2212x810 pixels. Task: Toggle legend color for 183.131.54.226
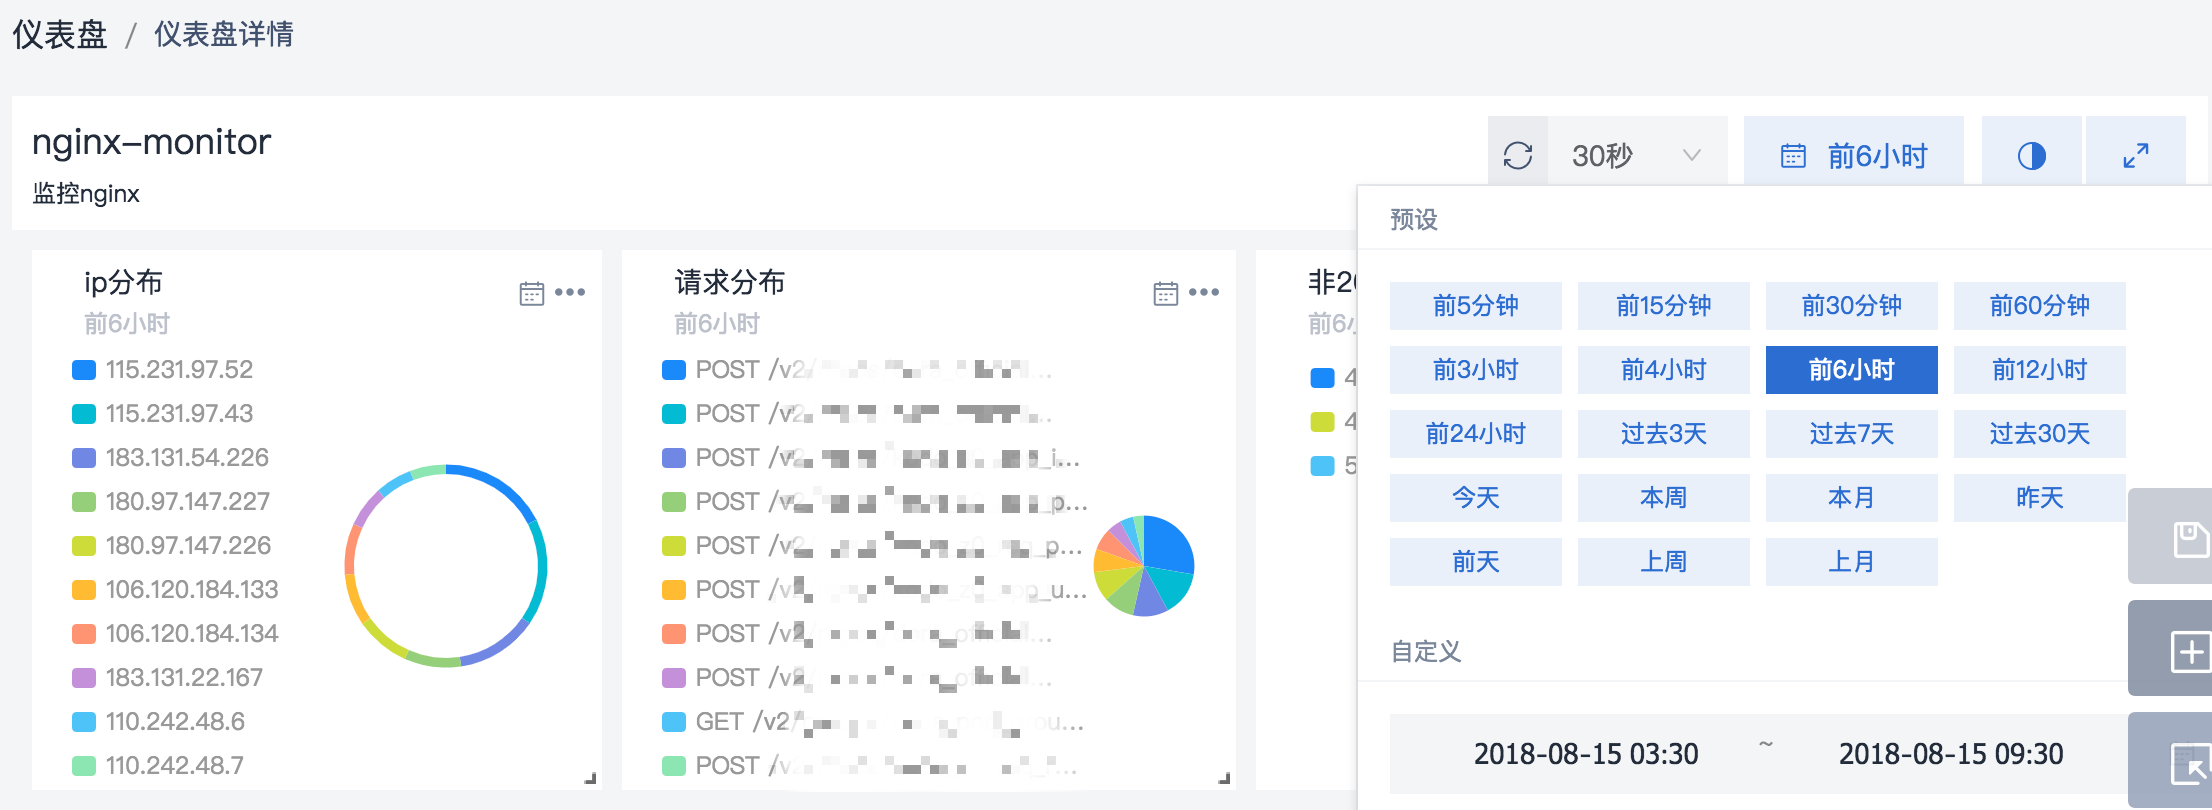[84, 458]
